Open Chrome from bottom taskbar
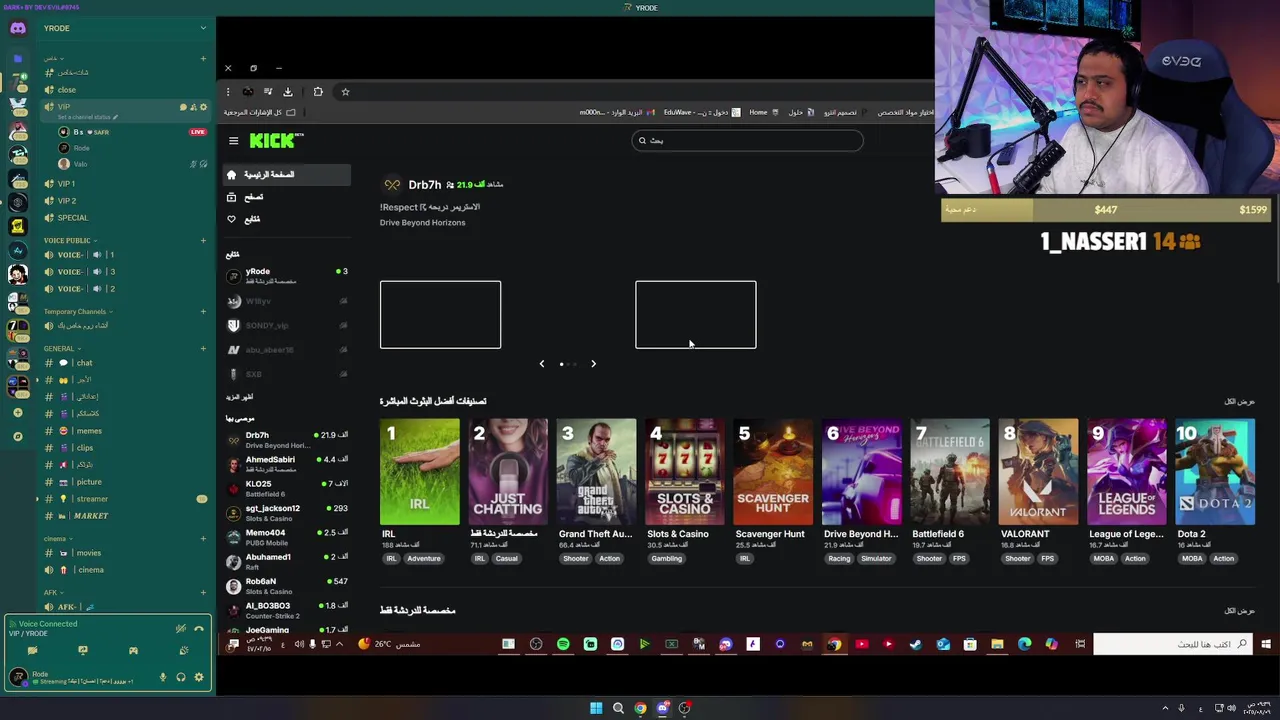This screenshot has height=720, width=1280. [x=640, y=708]
